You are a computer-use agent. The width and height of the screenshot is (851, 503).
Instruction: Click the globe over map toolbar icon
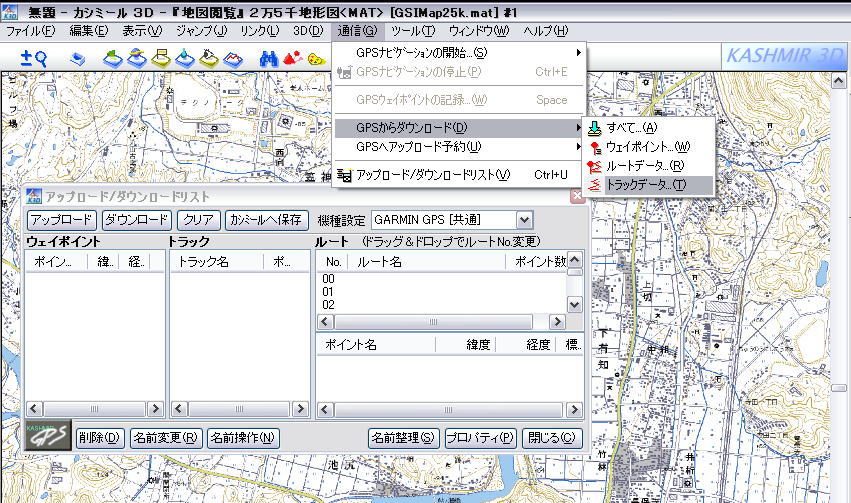click(137, 58)
